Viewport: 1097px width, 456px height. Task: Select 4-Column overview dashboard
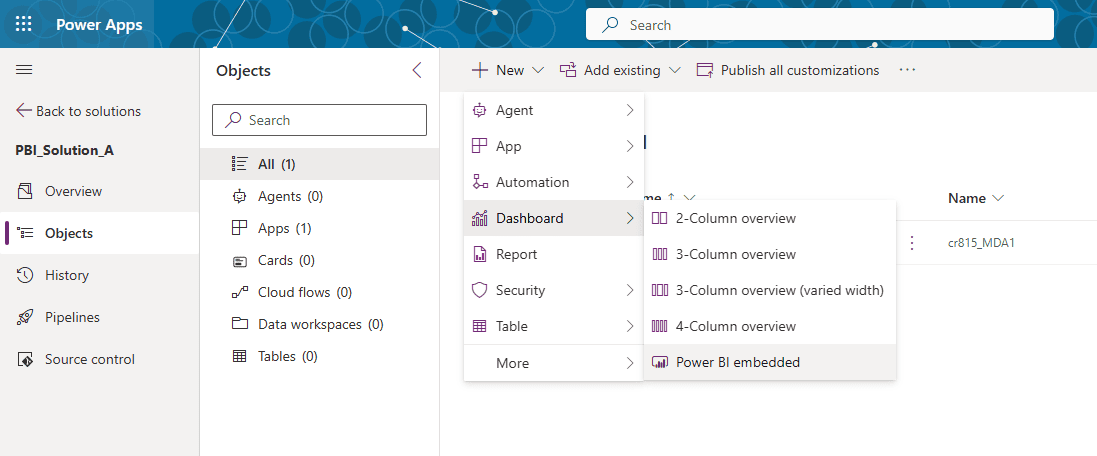click(x=770, y=326)
